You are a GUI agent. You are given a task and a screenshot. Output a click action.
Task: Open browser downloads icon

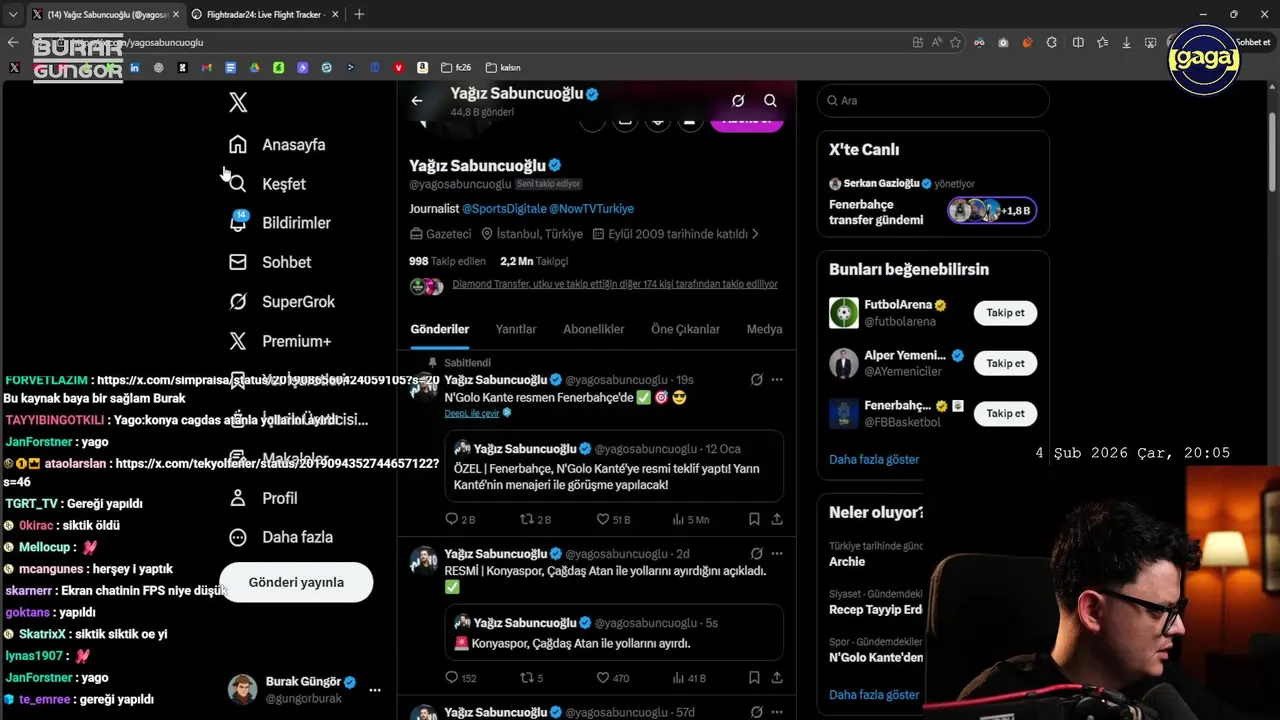(x=1127, y=42)
